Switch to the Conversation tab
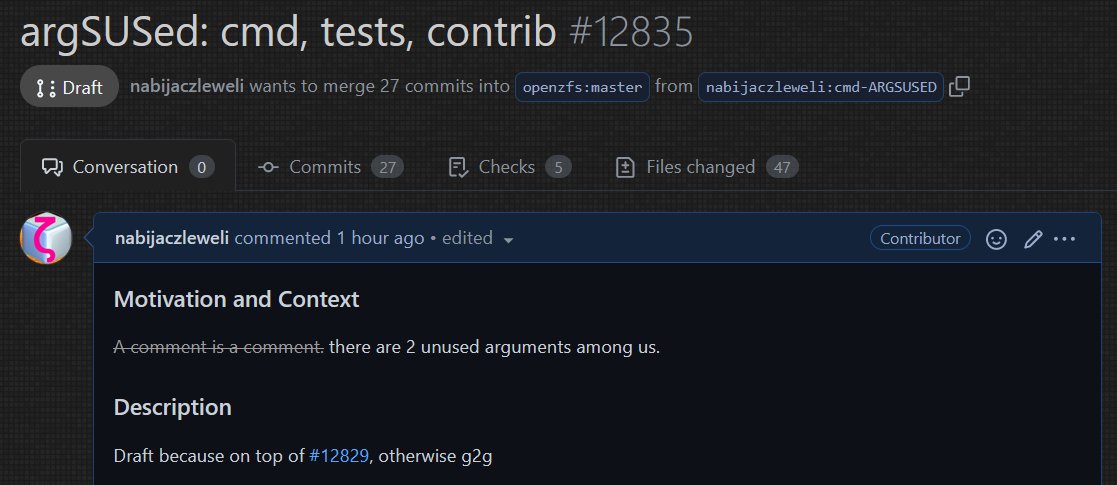 coord(127,167)
